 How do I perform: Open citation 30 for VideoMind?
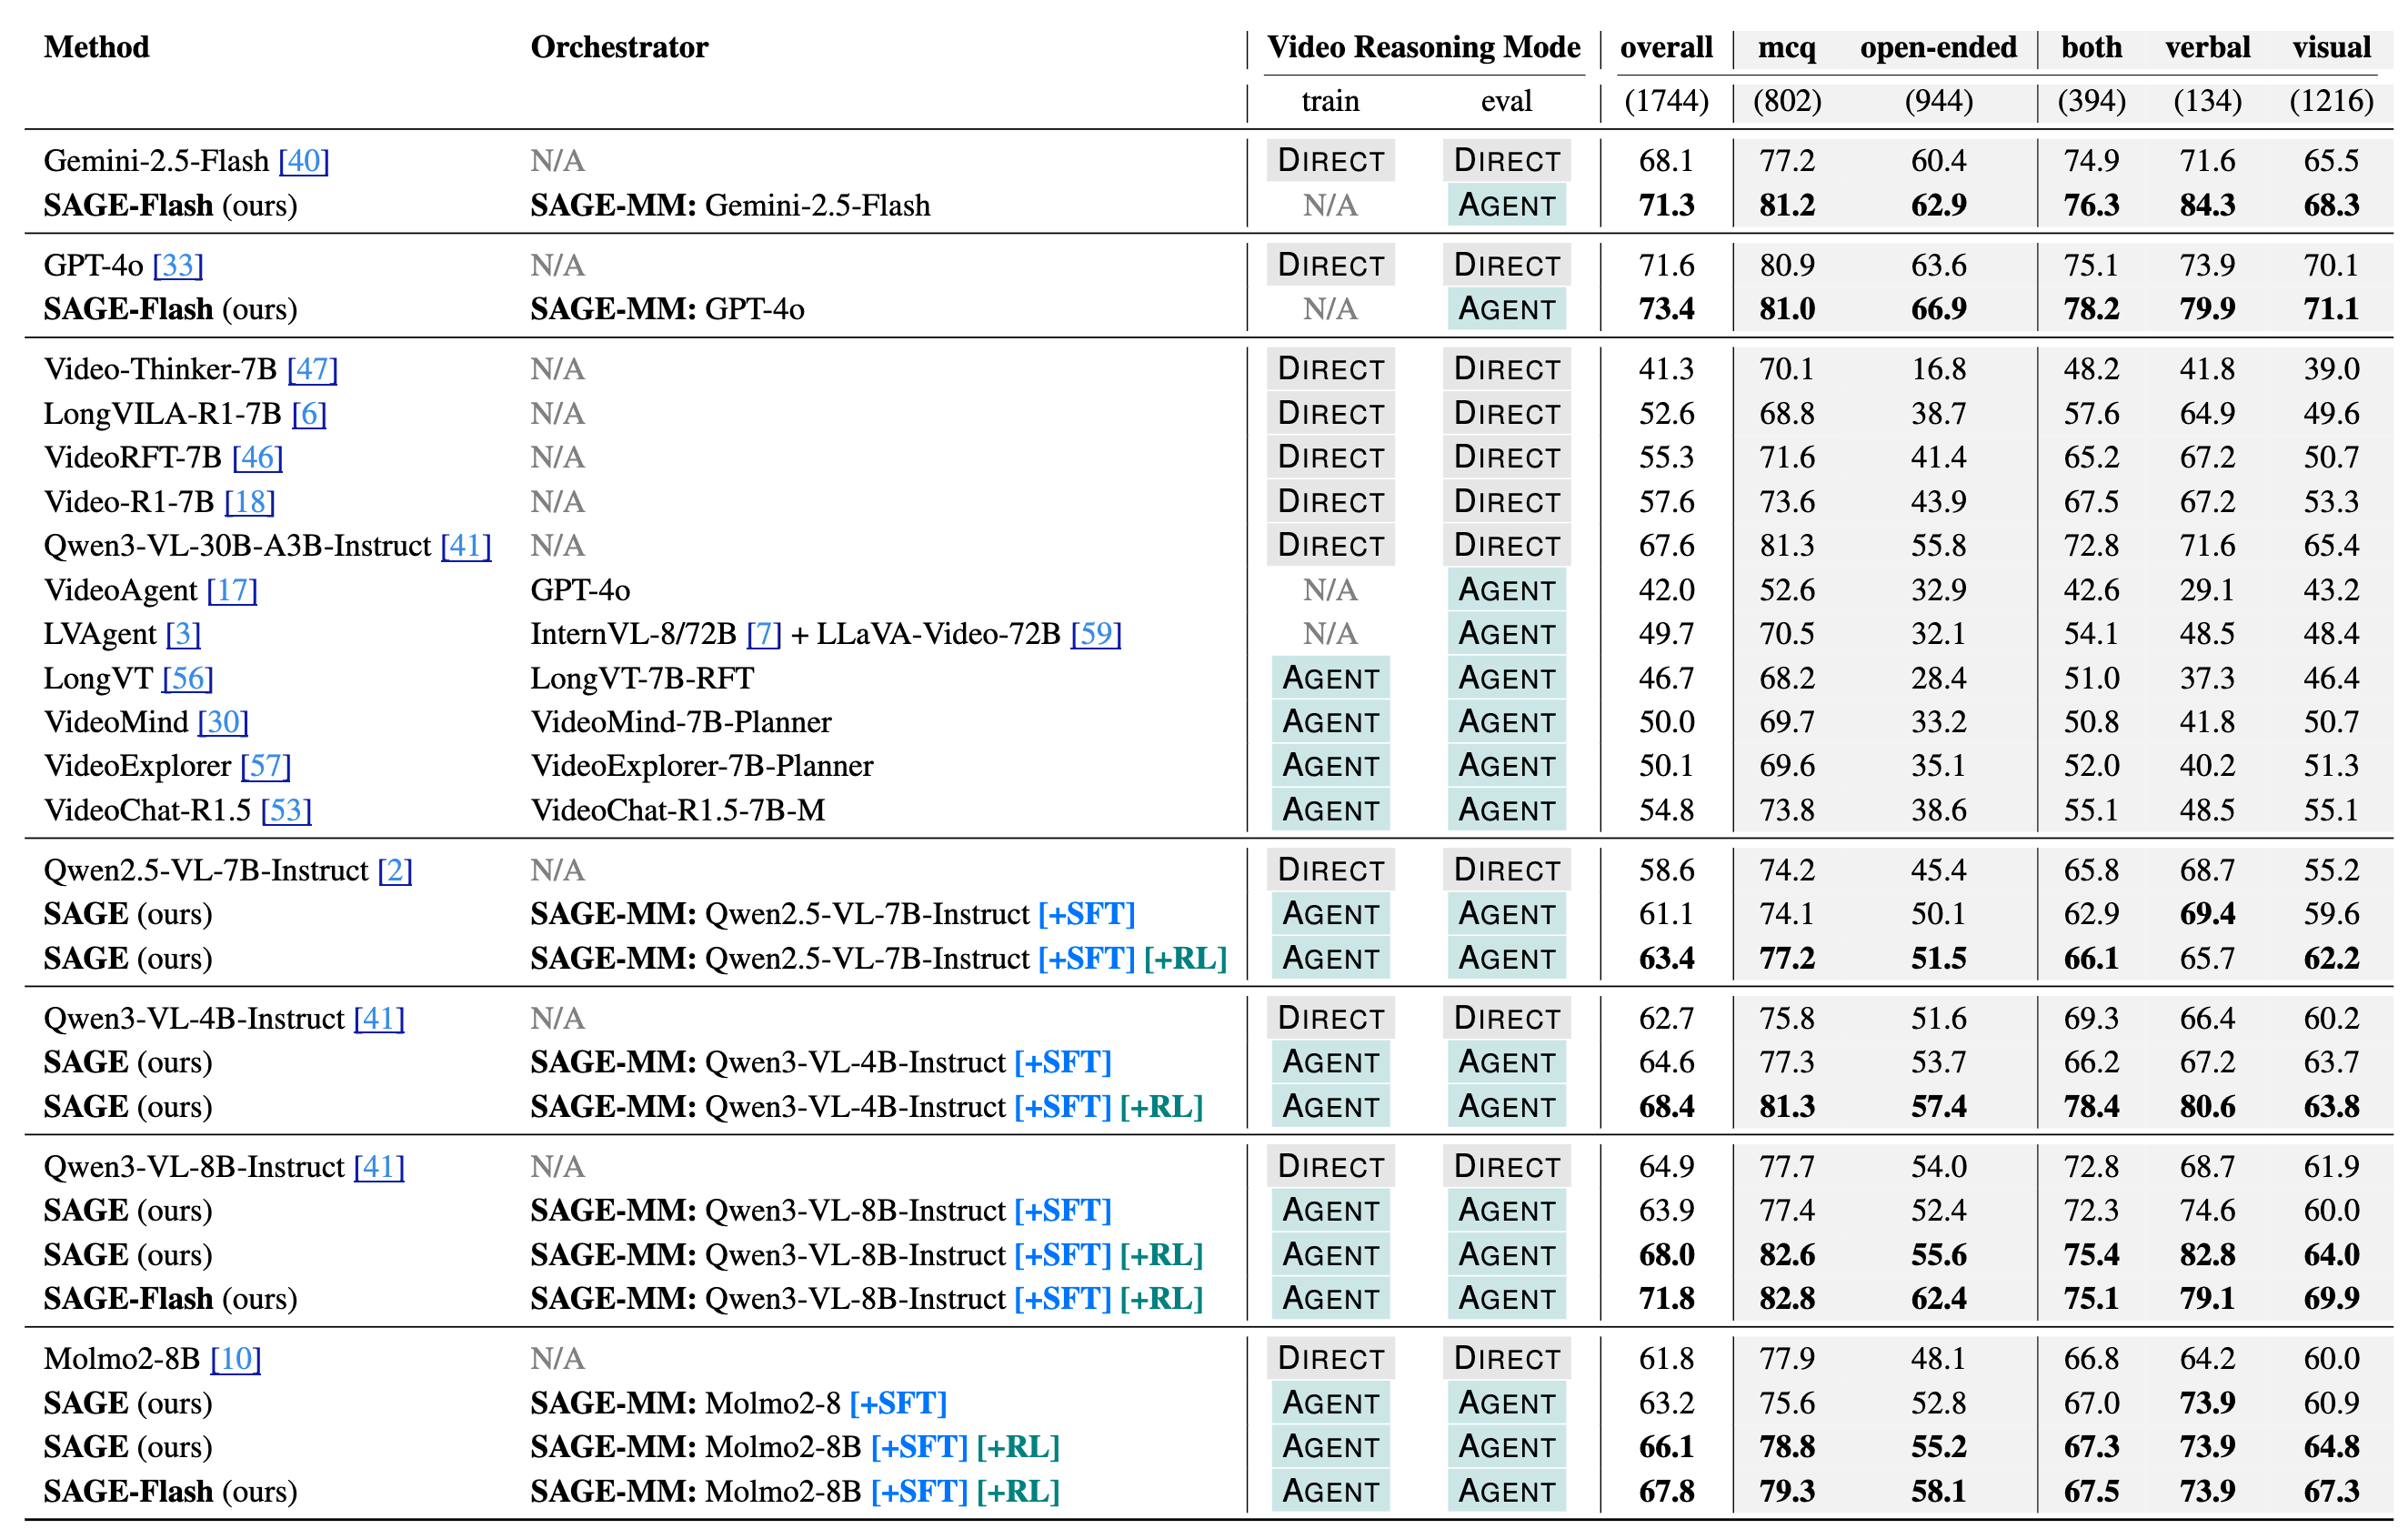pos(224,722)
